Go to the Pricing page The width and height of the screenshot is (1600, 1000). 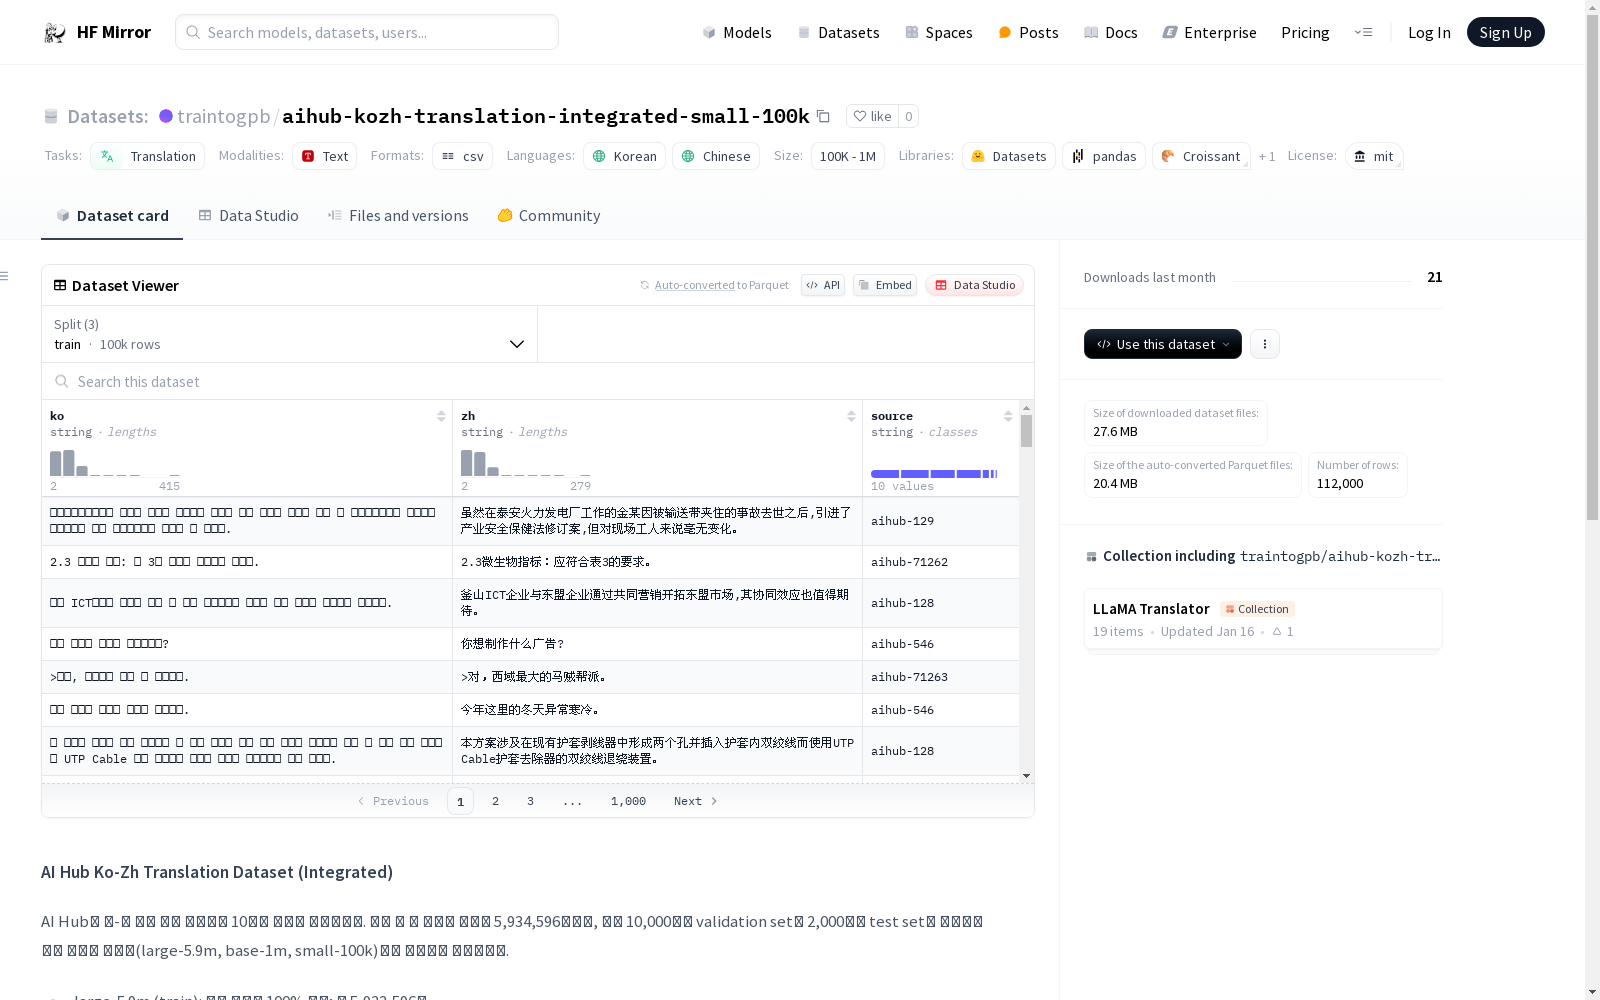point(1305,32)
